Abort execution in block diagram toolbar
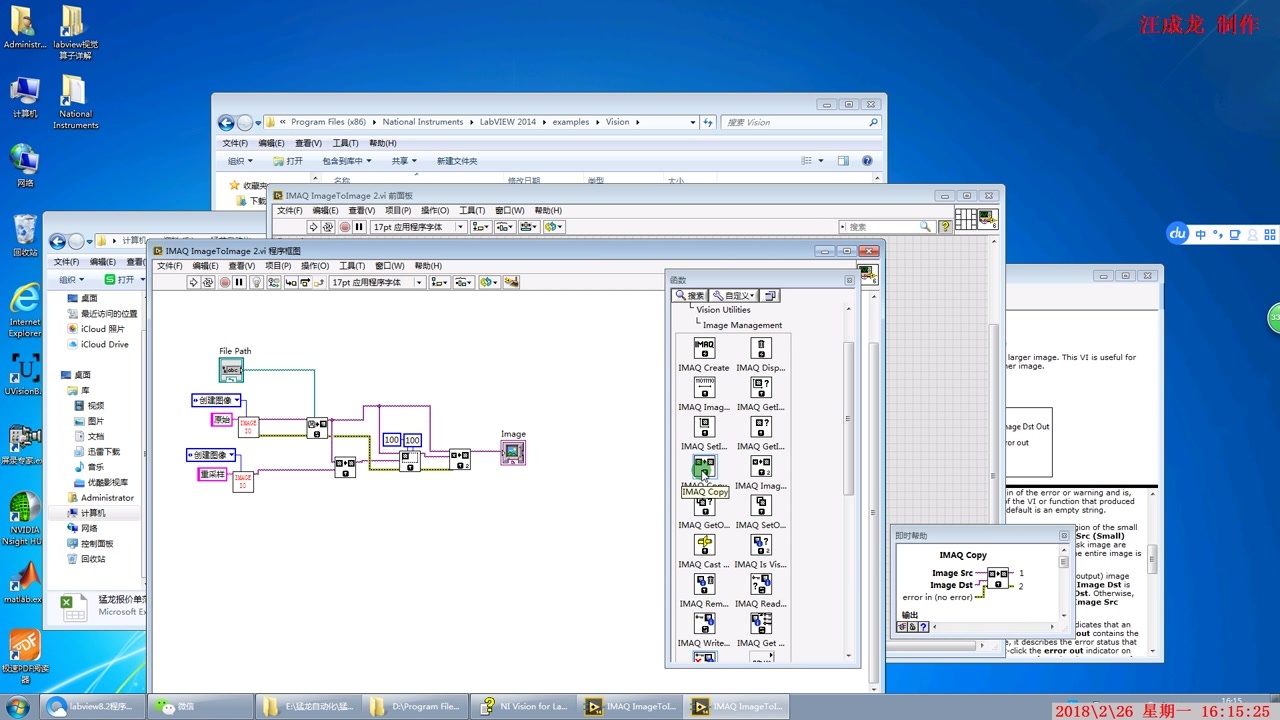 point(224,283)
